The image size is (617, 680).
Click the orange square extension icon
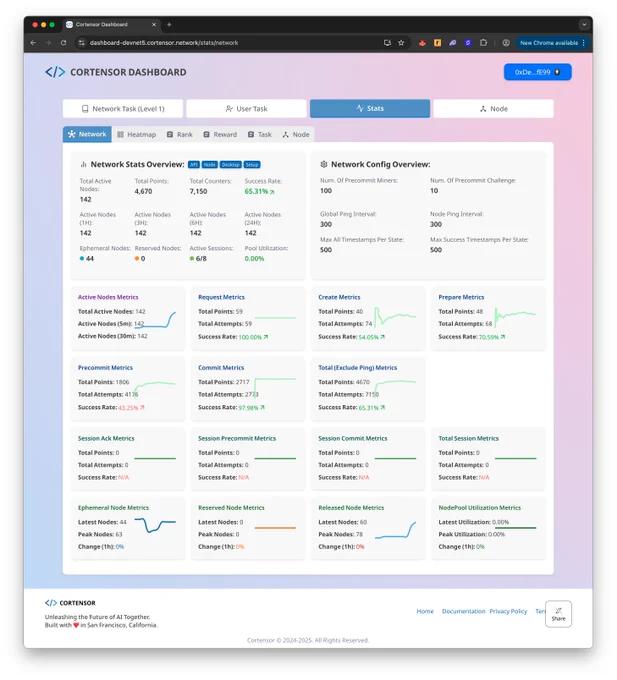click(x=437, y=42)
